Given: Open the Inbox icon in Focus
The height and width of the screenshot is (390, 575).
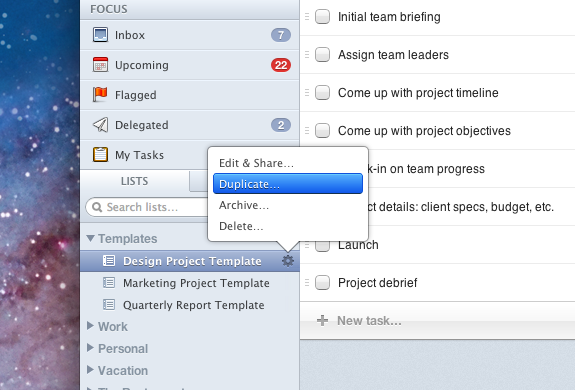Looking at the screenshot, I should pos(100,35).
